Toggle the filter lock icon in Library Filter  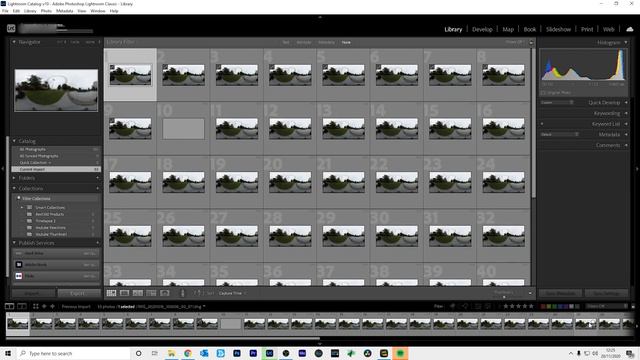(x=531, y=42)
